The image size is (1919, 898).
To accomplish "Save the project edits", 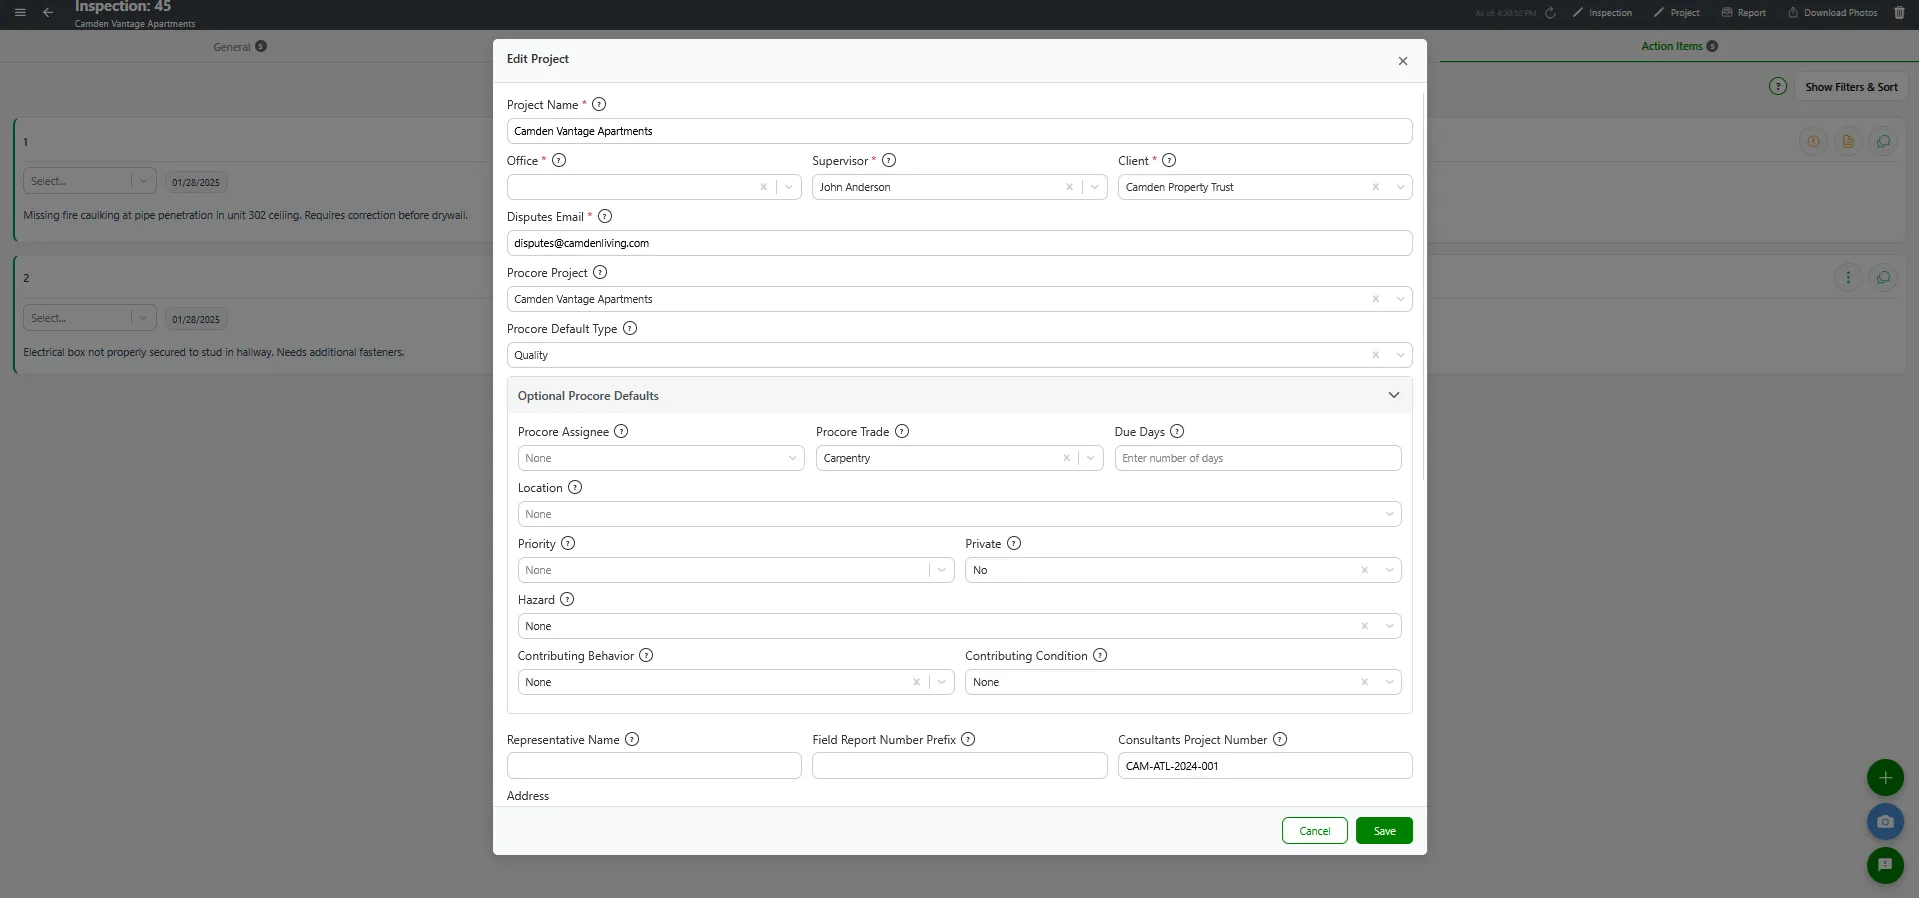I will (1384, 831).
